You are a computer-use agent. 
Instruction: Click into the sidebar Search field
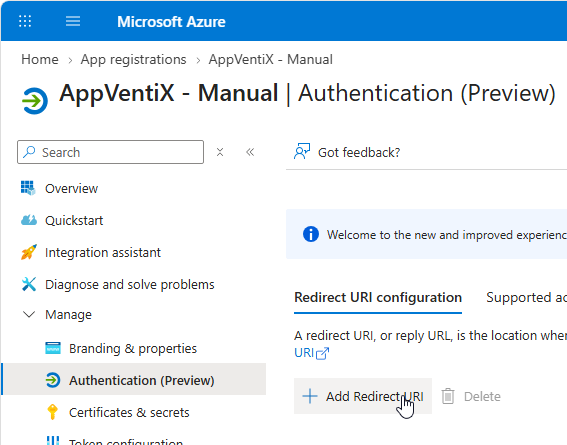[110, 152]
